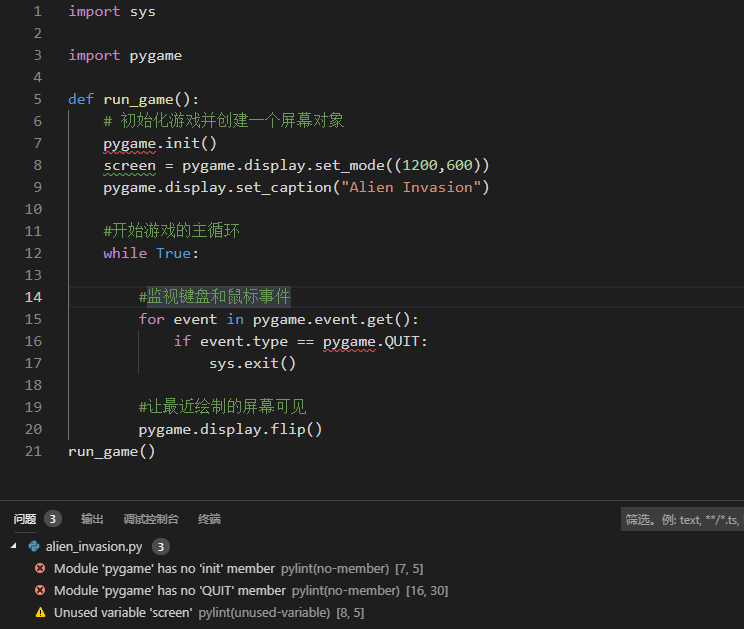This screenshot has width=744, height=629.
Task: Click 'import sys' on line 1
Action: click(112, 11)
